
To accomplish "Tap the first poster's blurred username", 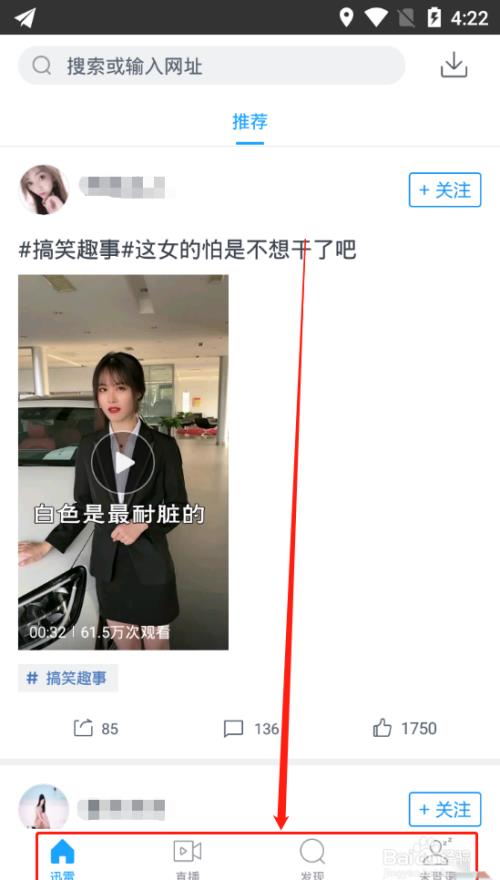I will coord(122,187).
